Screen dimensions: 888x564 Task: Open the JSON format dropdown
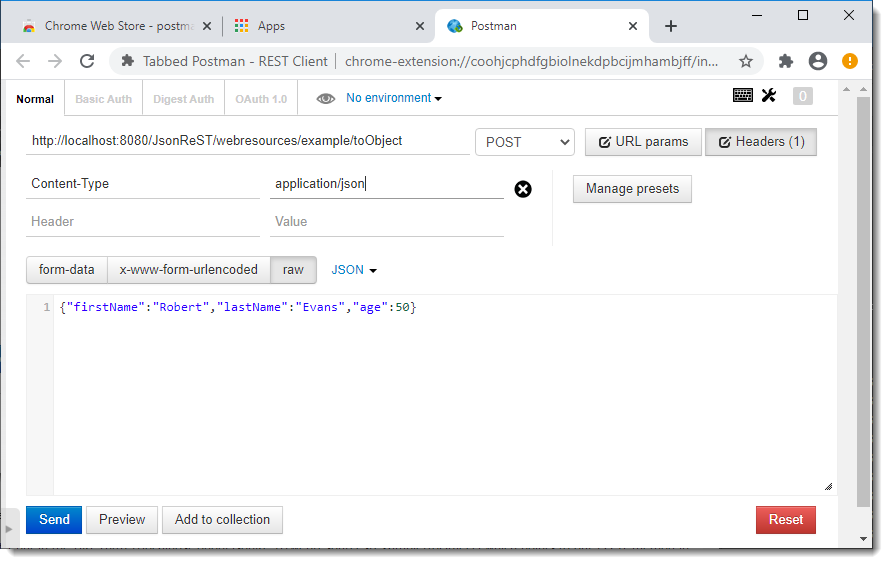coord(354,270)
